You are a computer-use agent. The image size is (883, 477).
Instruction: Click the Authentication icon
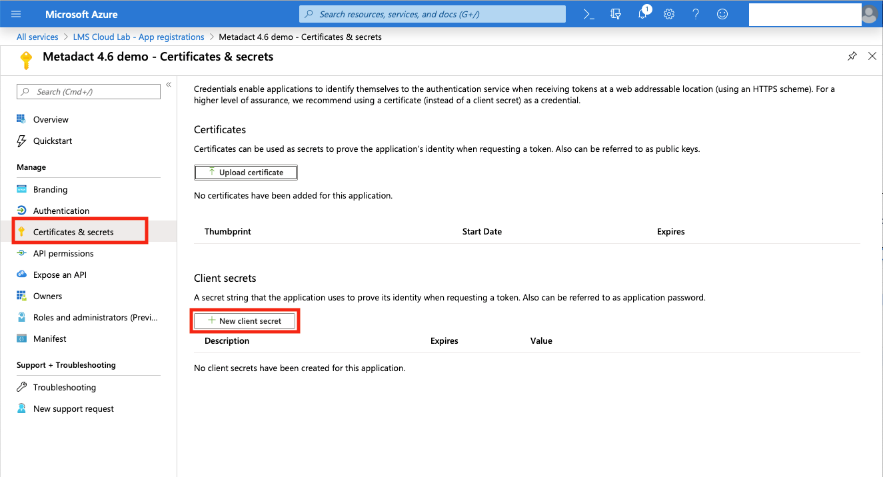21,210
